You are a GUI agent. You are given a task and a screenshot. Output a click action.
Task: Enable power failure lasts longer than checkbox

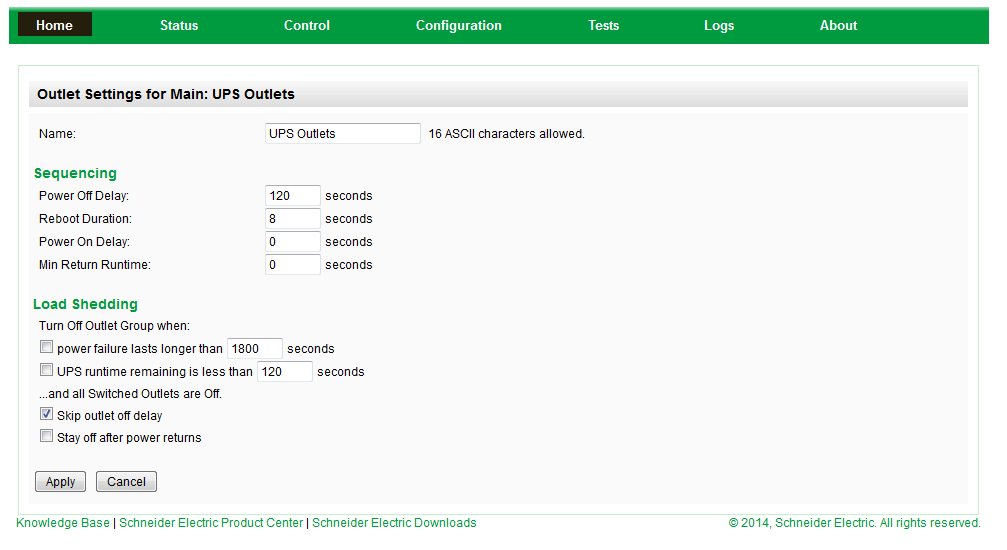46,348
